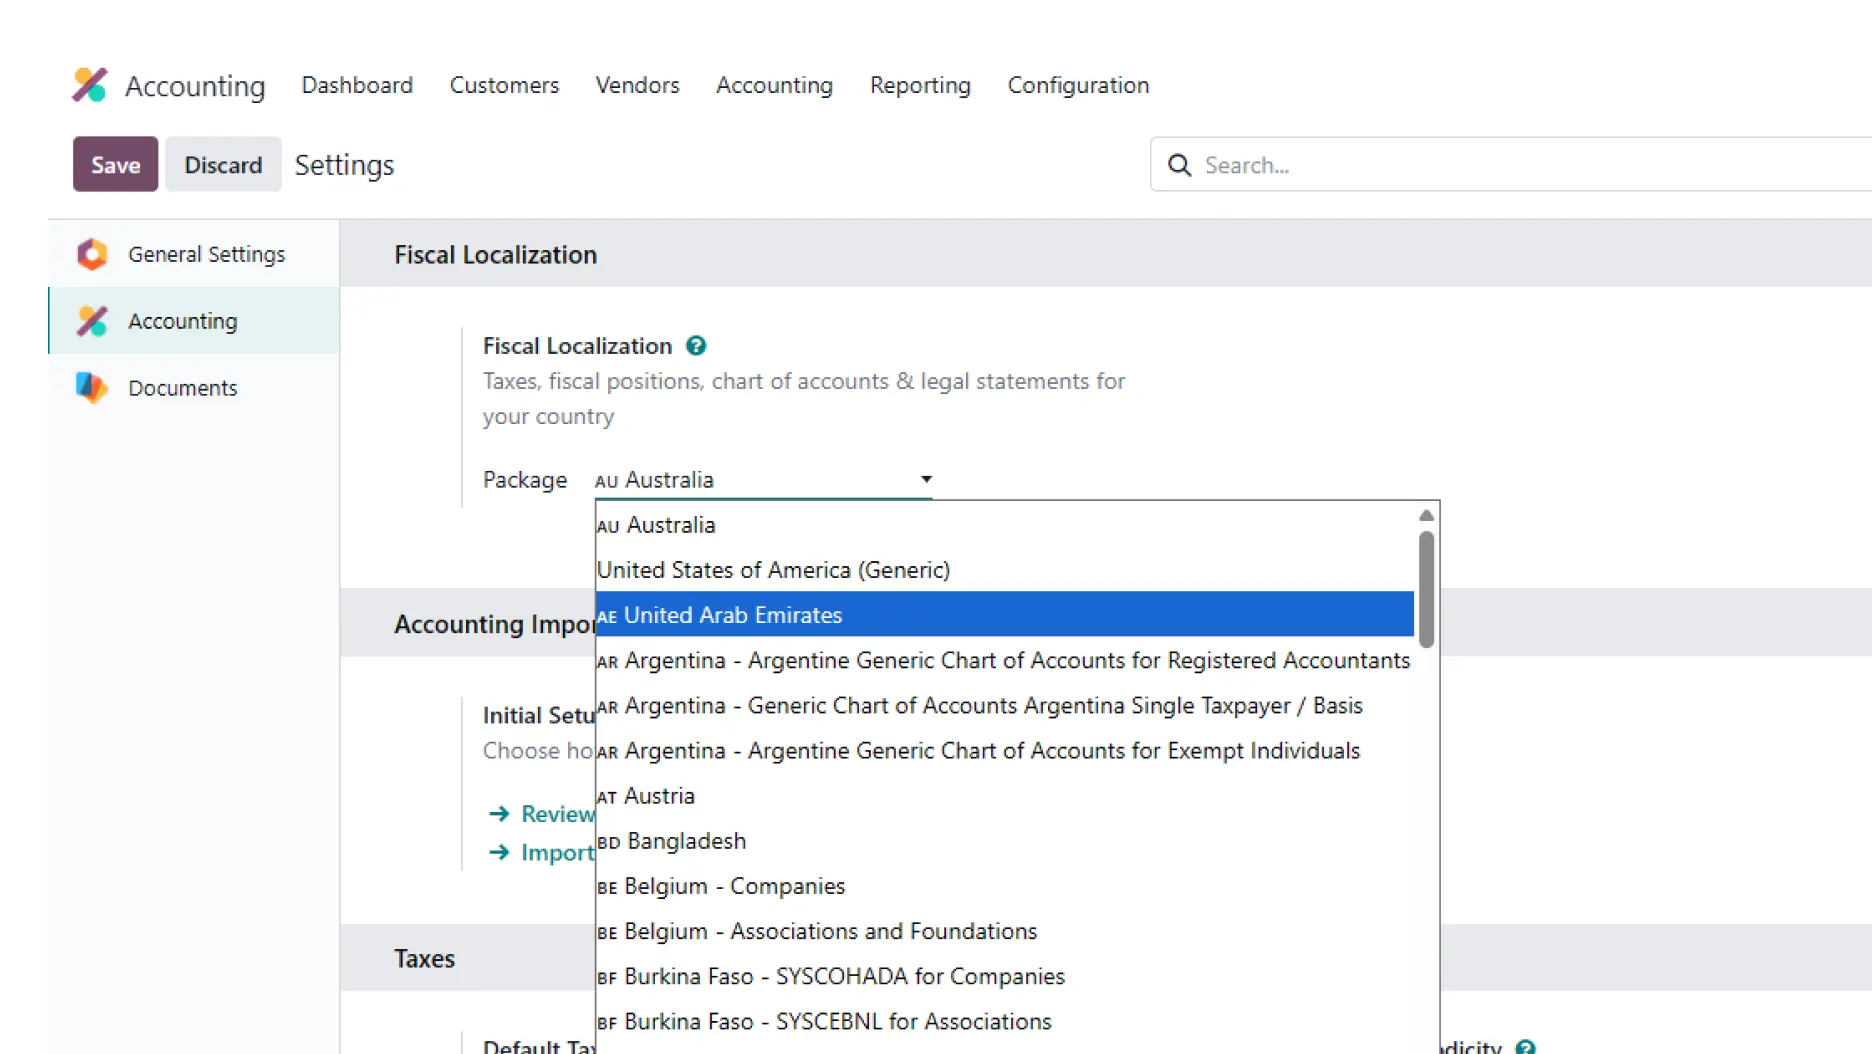The height and width of the screenshot is (1054, 1872).
Task: Select Burkina Faso - SYSCEBNL for Associations
Action: click(x=1005, y=1021)
